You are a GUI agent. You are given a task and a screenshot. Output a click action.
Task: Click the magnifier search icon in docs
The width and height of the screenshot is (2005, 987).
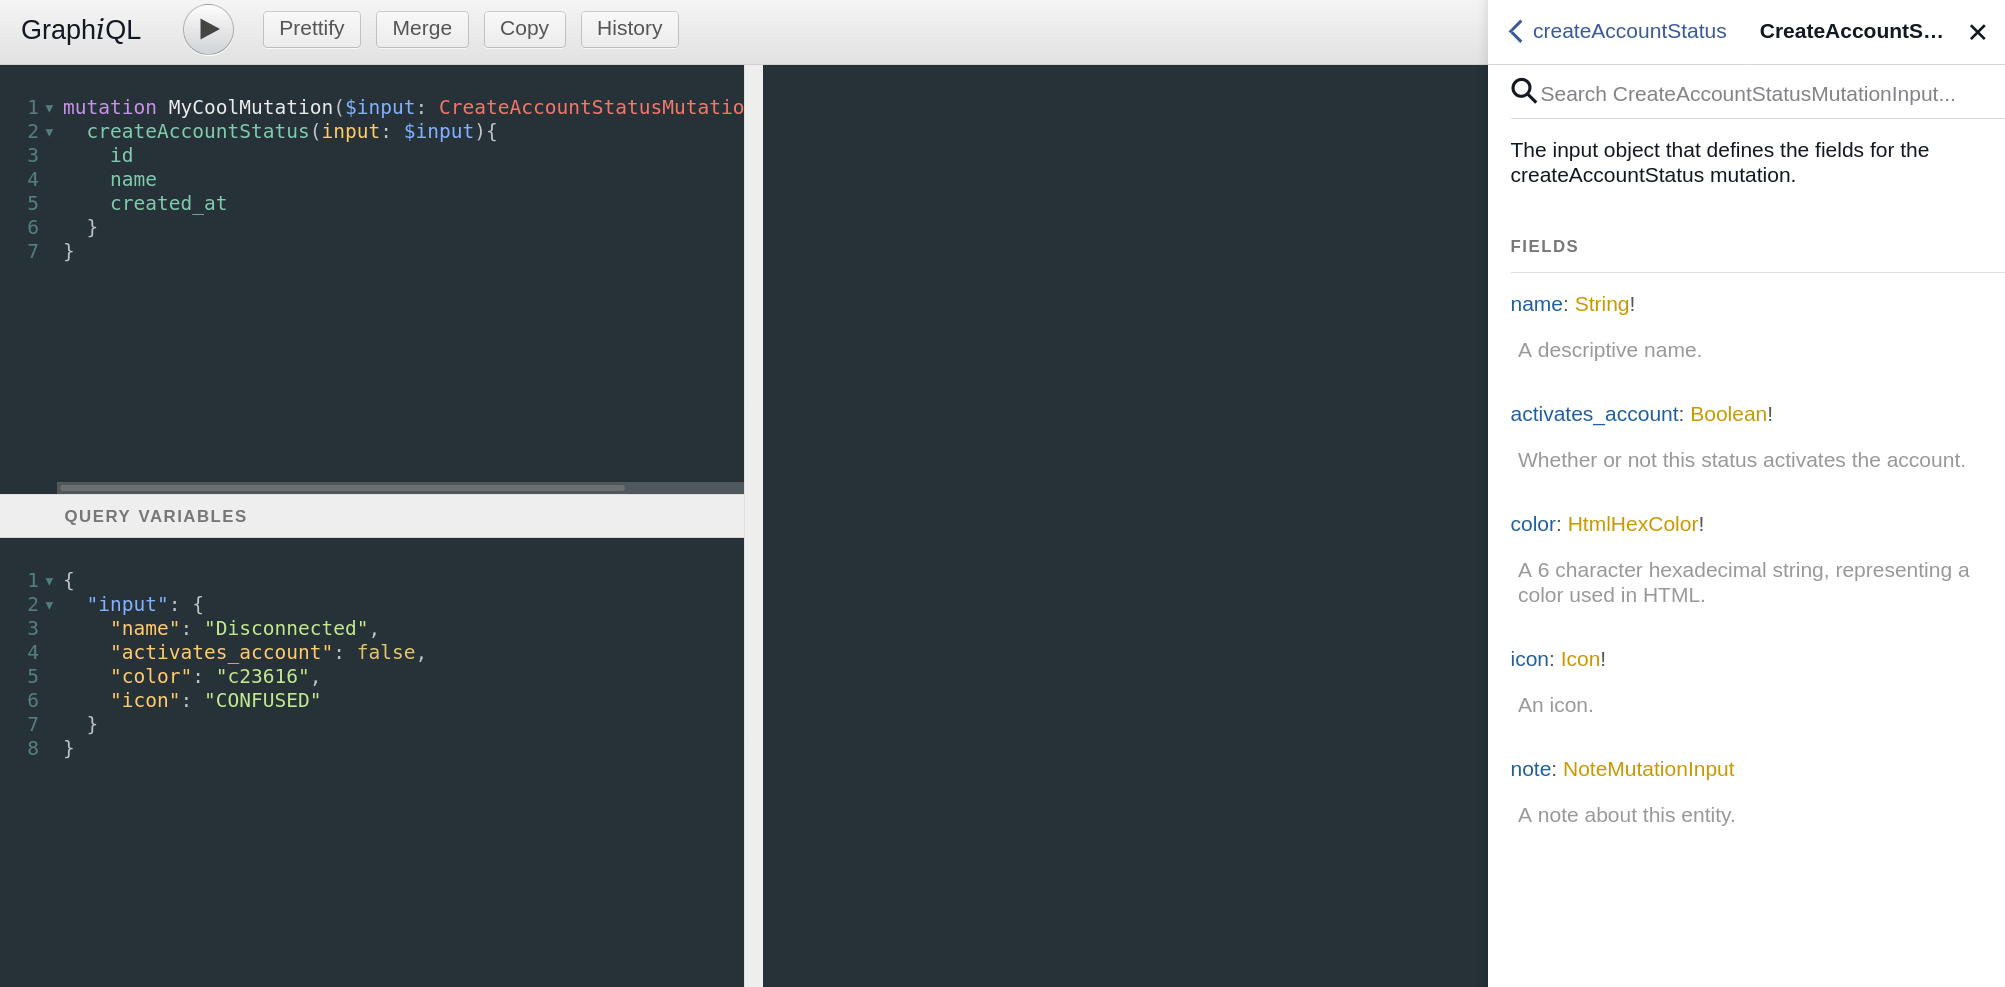pyautogui.click(x=1523, y=91)
